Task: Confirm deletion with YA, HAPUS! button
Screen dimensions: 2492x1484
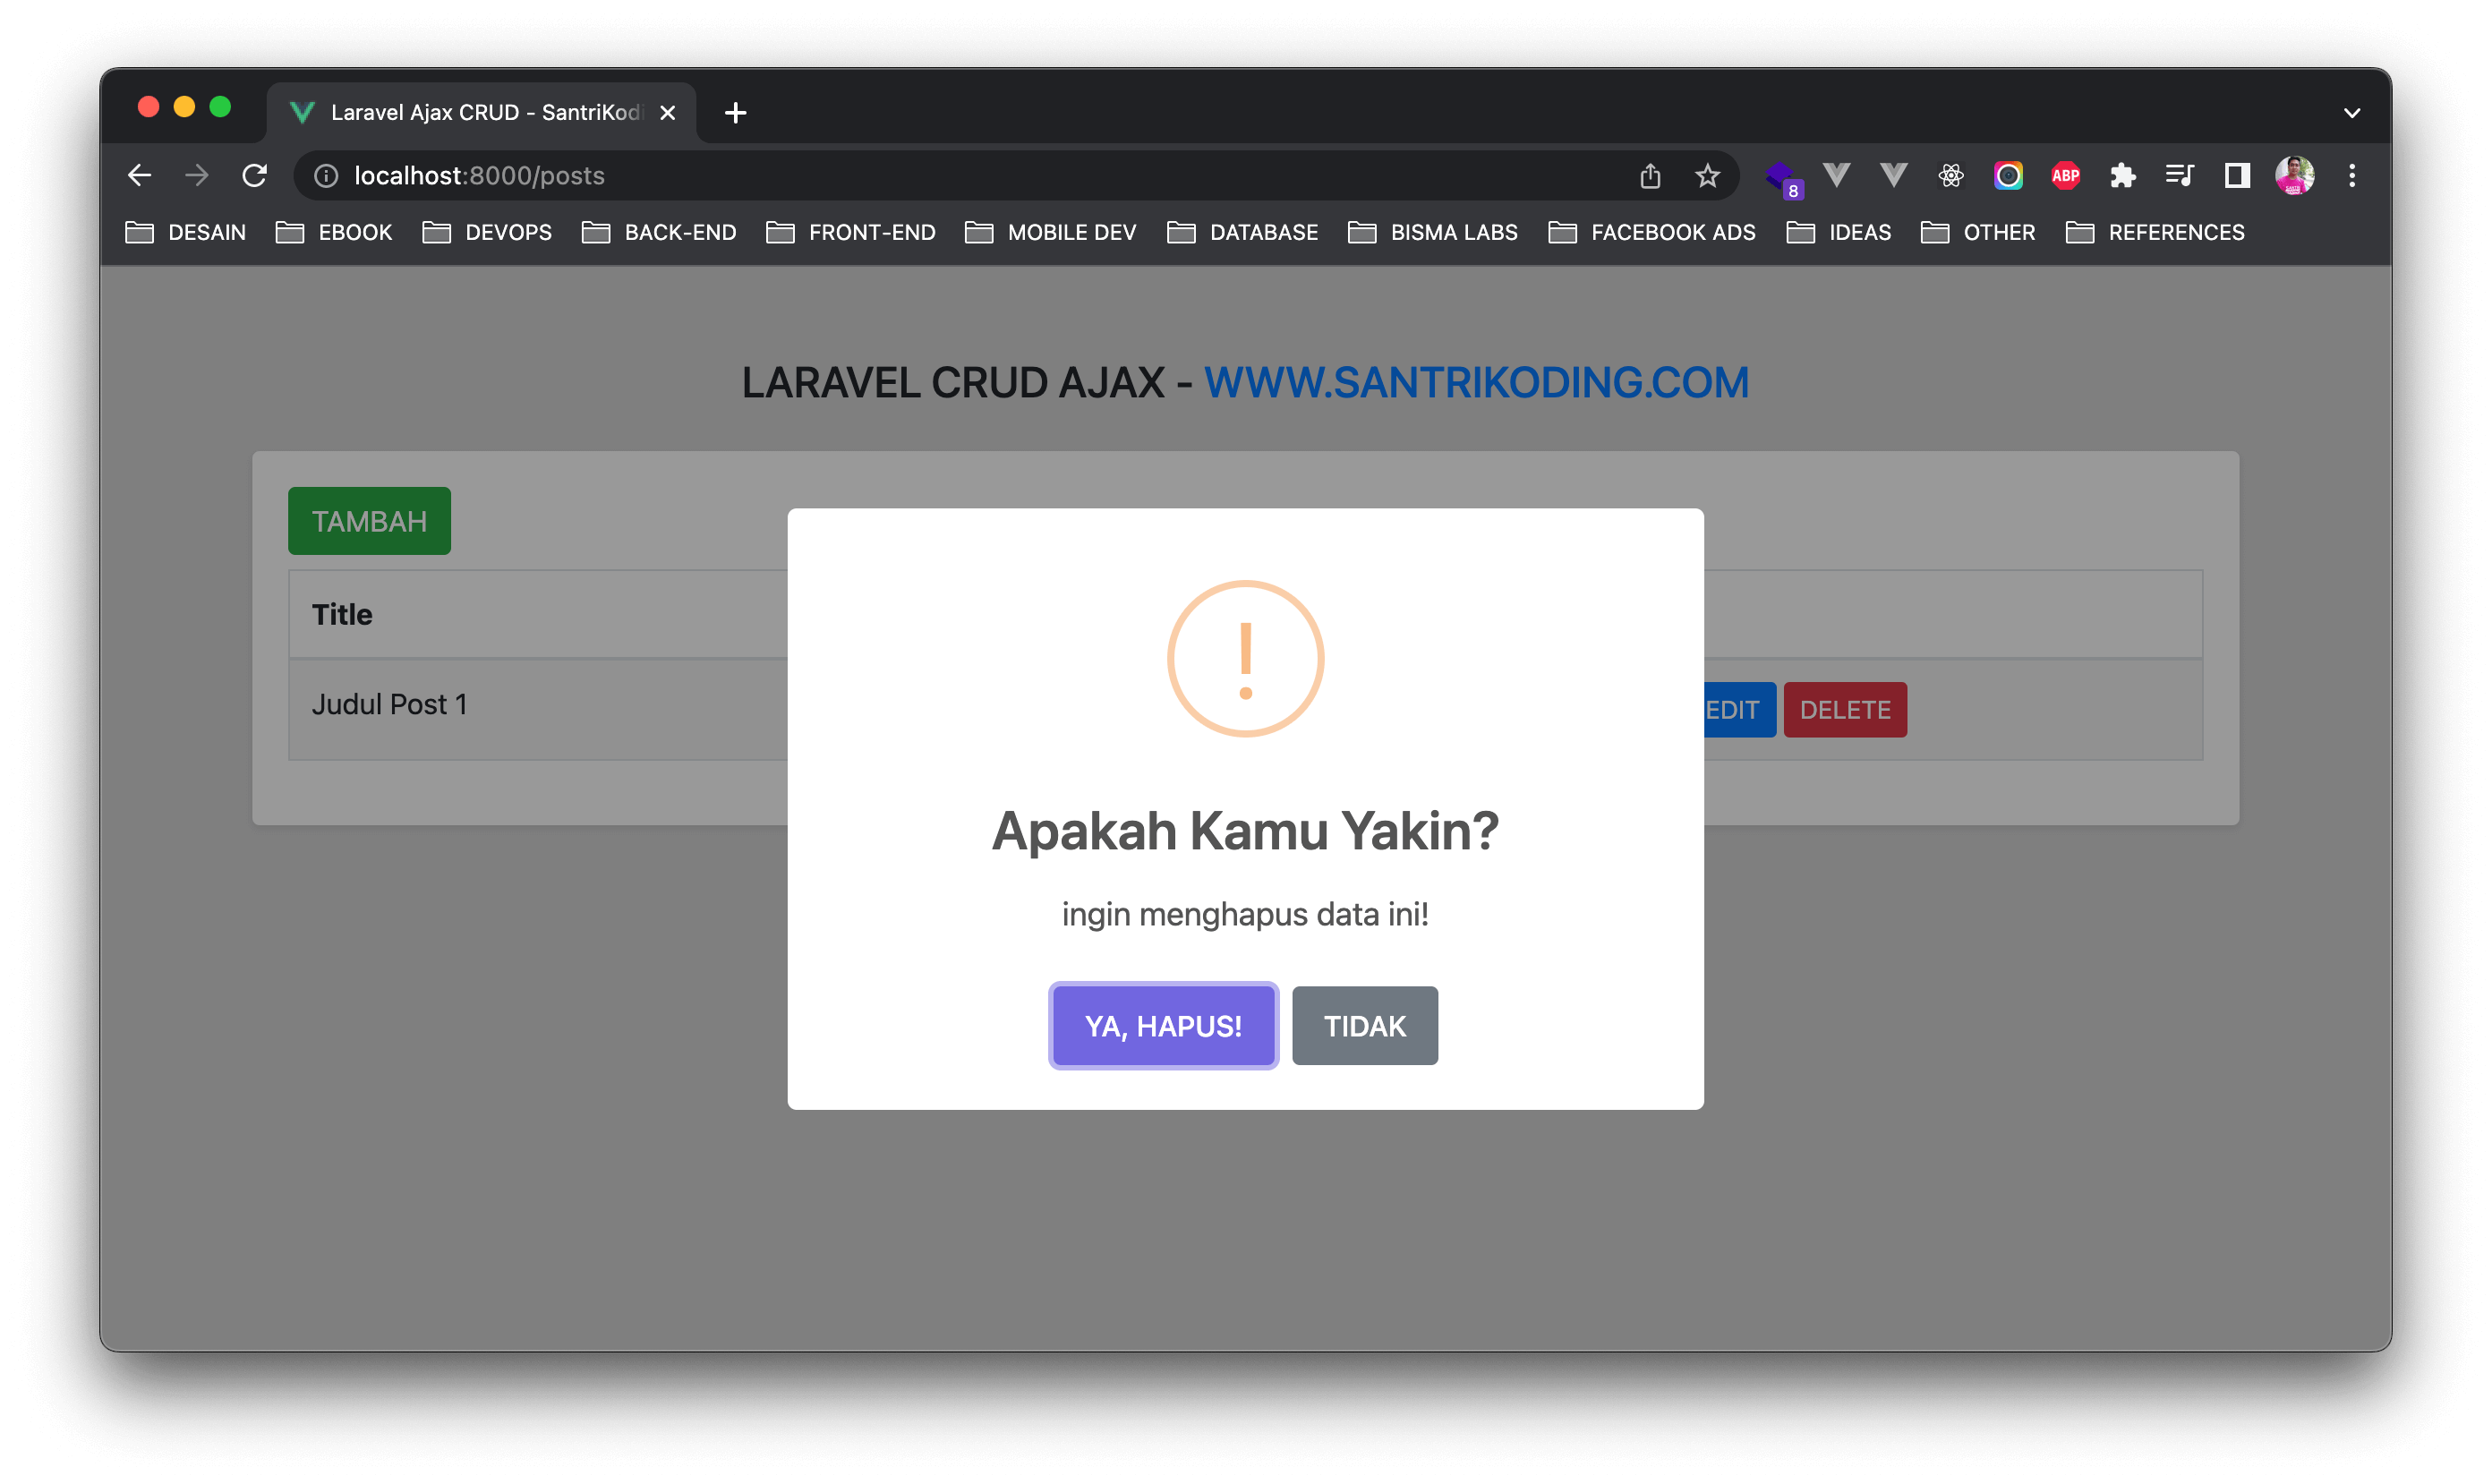Action: 1163,1026
